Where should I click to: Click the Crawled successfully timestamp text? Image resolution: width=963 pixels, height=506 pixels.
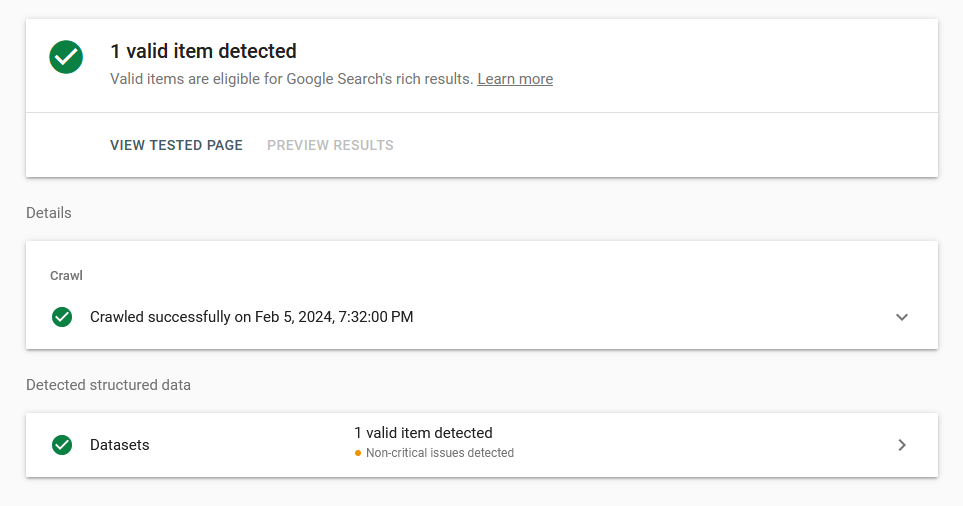[251, 317]
